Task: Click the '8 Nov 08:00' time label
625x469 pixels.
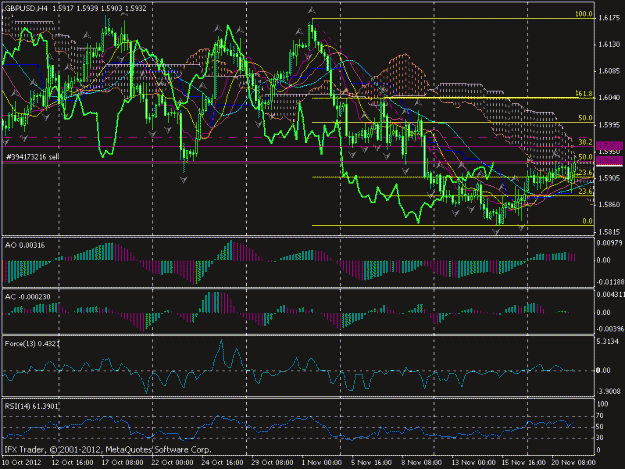Action: tap(421, 463)
